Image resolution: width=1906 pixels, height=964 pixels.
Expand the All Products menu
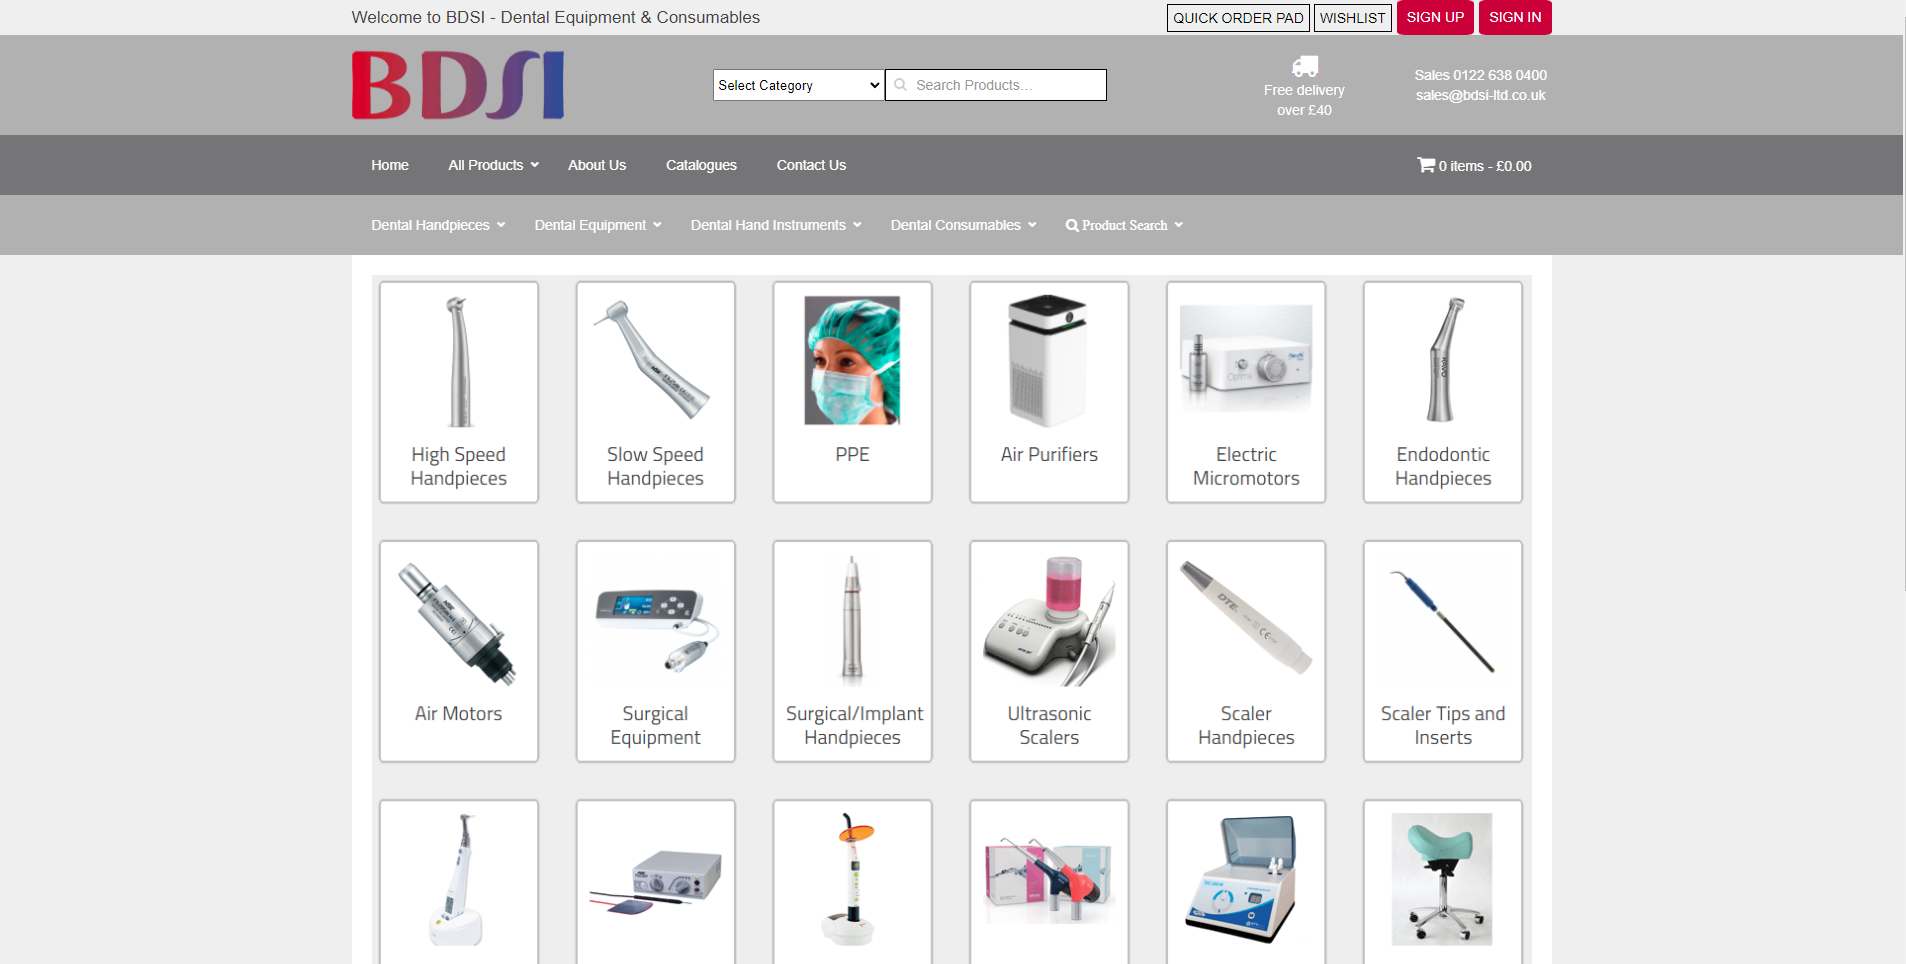click(x=493, y=165)
